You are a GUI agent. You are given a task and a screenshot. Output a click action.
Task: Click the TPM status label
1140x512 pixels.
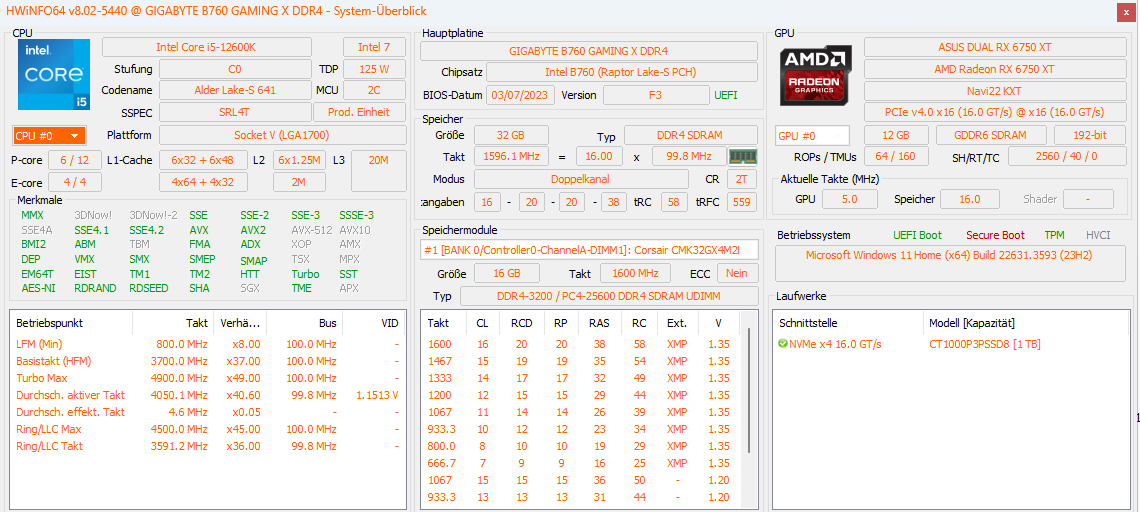click(1054, 235)
